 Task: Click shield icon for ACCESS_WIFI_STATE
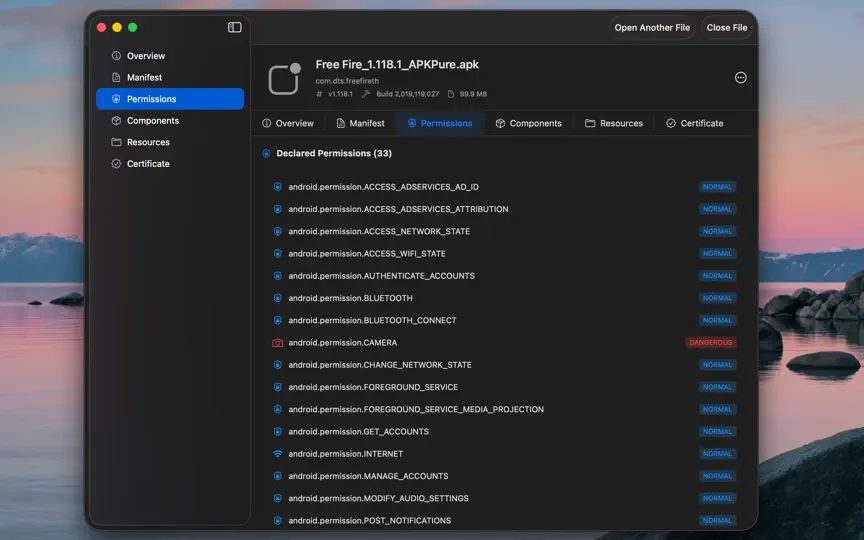[x=278, y=253]
